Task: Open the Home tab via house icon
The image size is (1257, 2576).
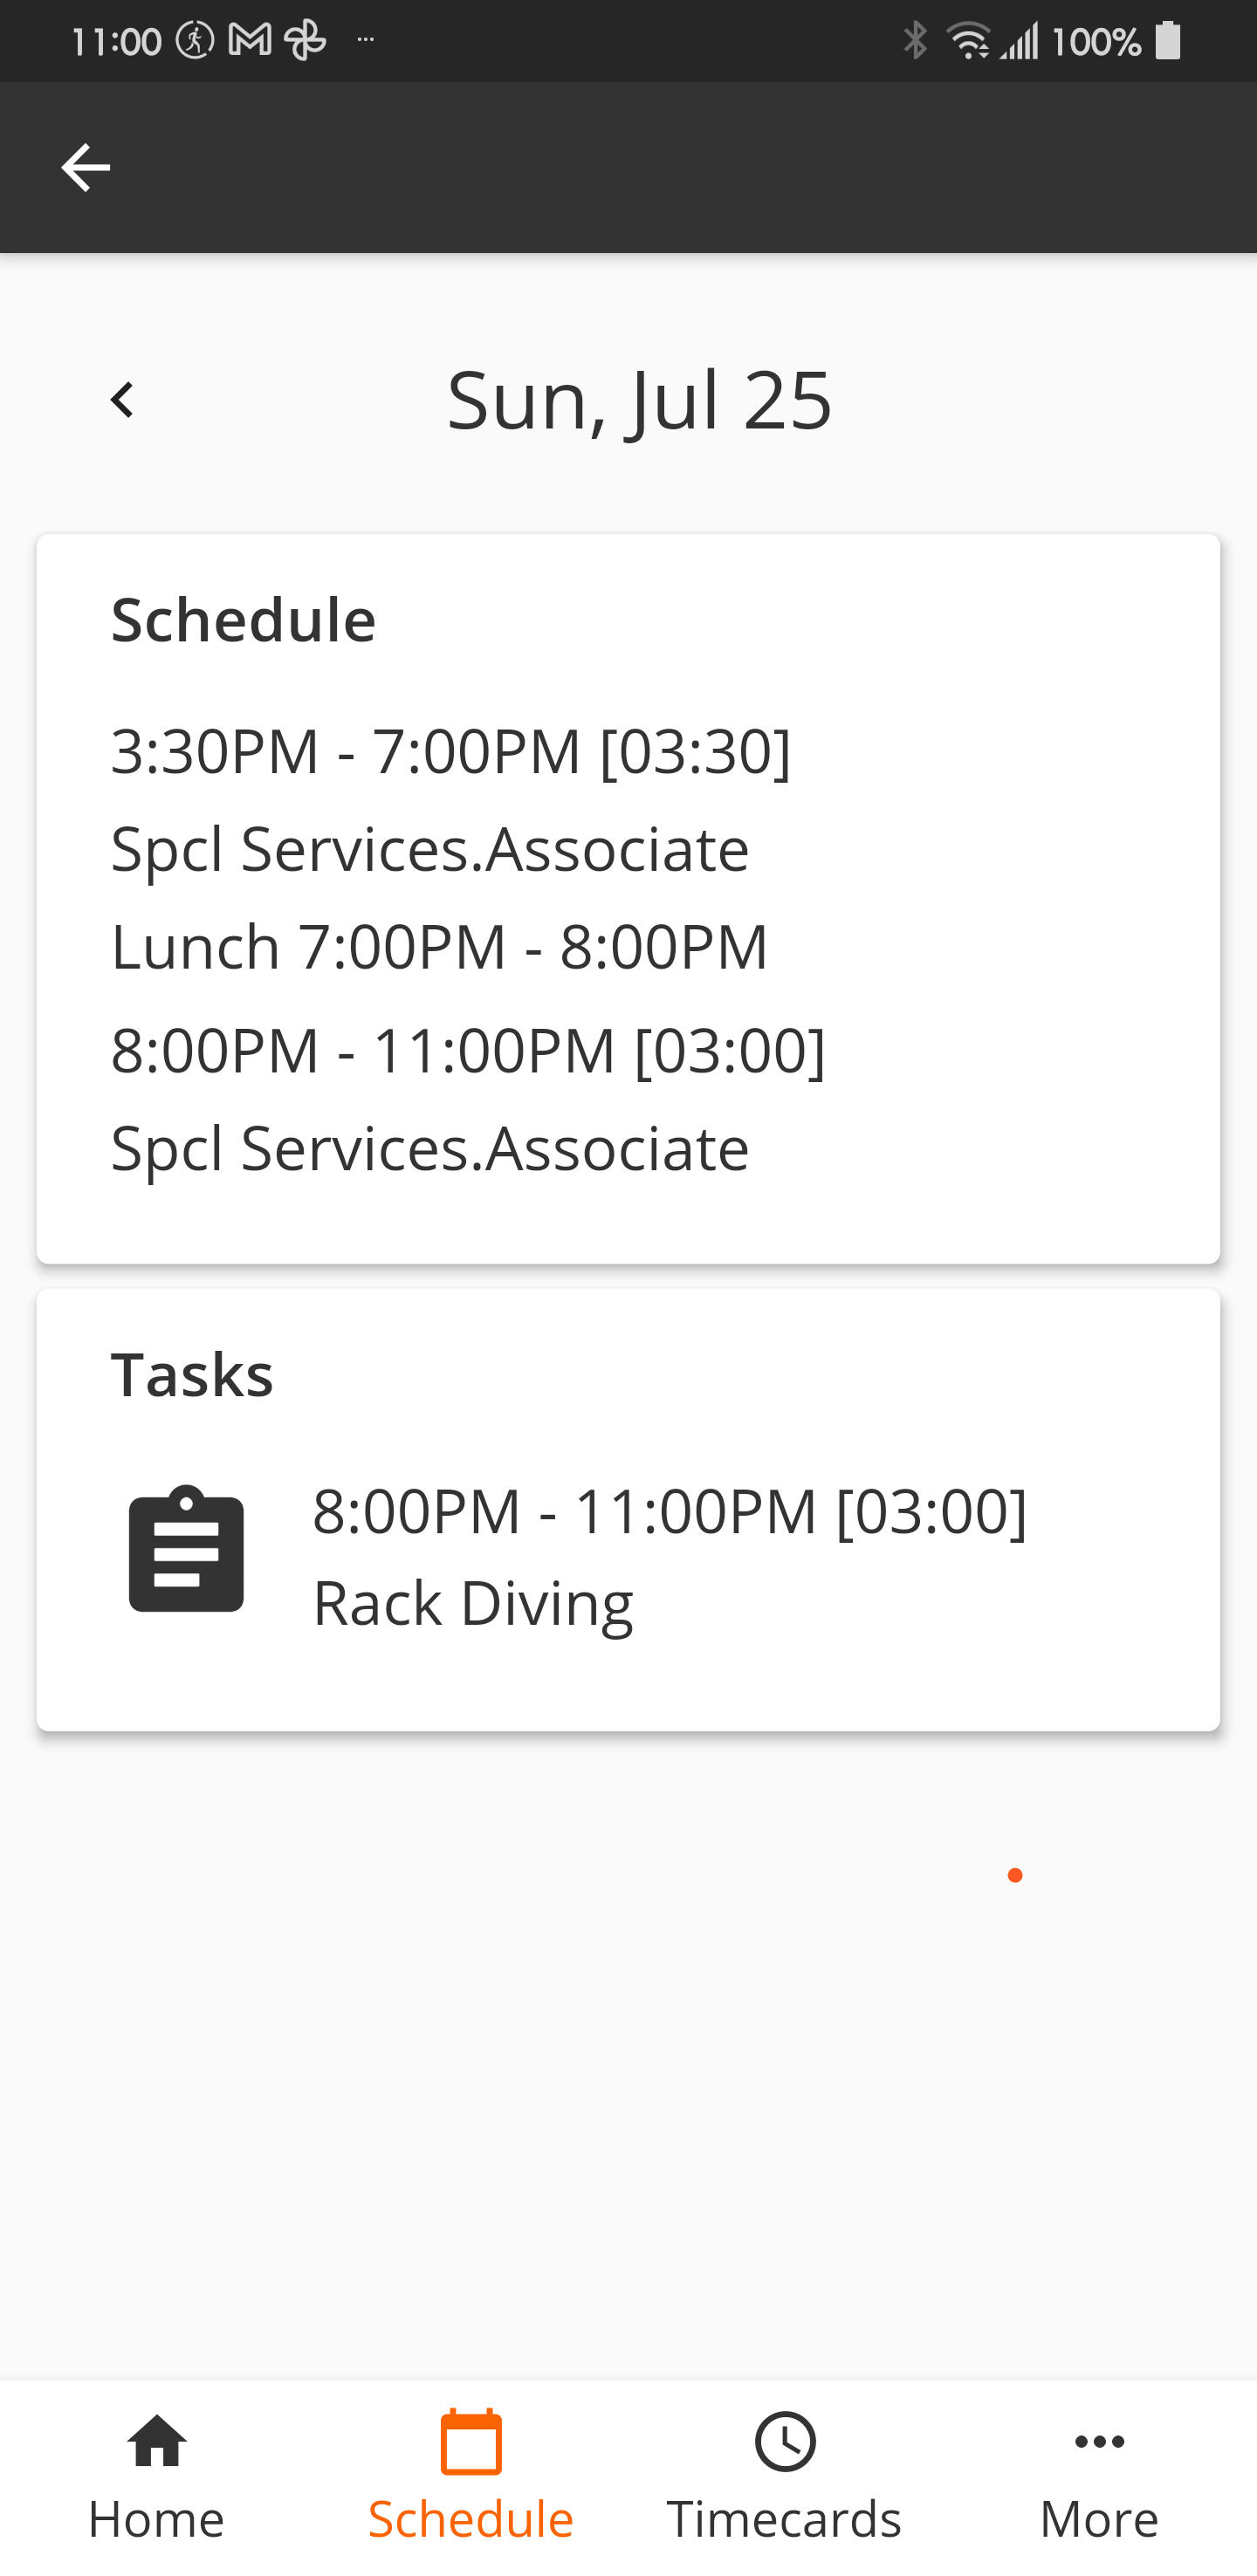Action: (x=156, y=2442)
